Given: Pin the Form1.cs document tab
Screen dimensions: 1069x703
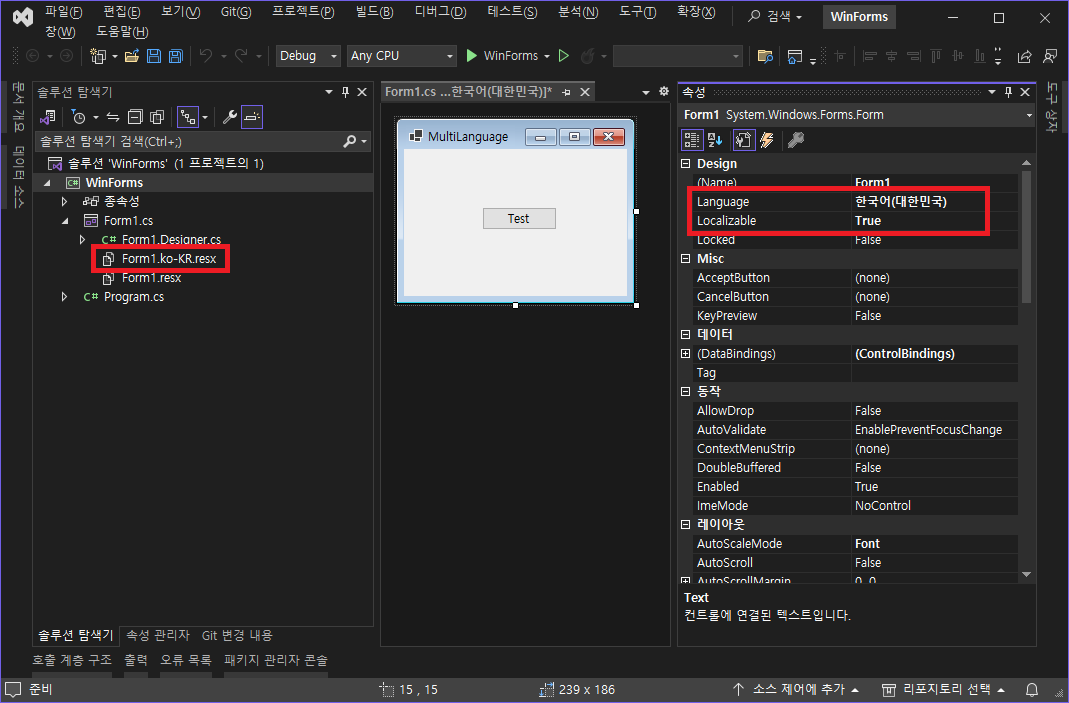Looking at the screenshot, I should (x=567, y=92).
